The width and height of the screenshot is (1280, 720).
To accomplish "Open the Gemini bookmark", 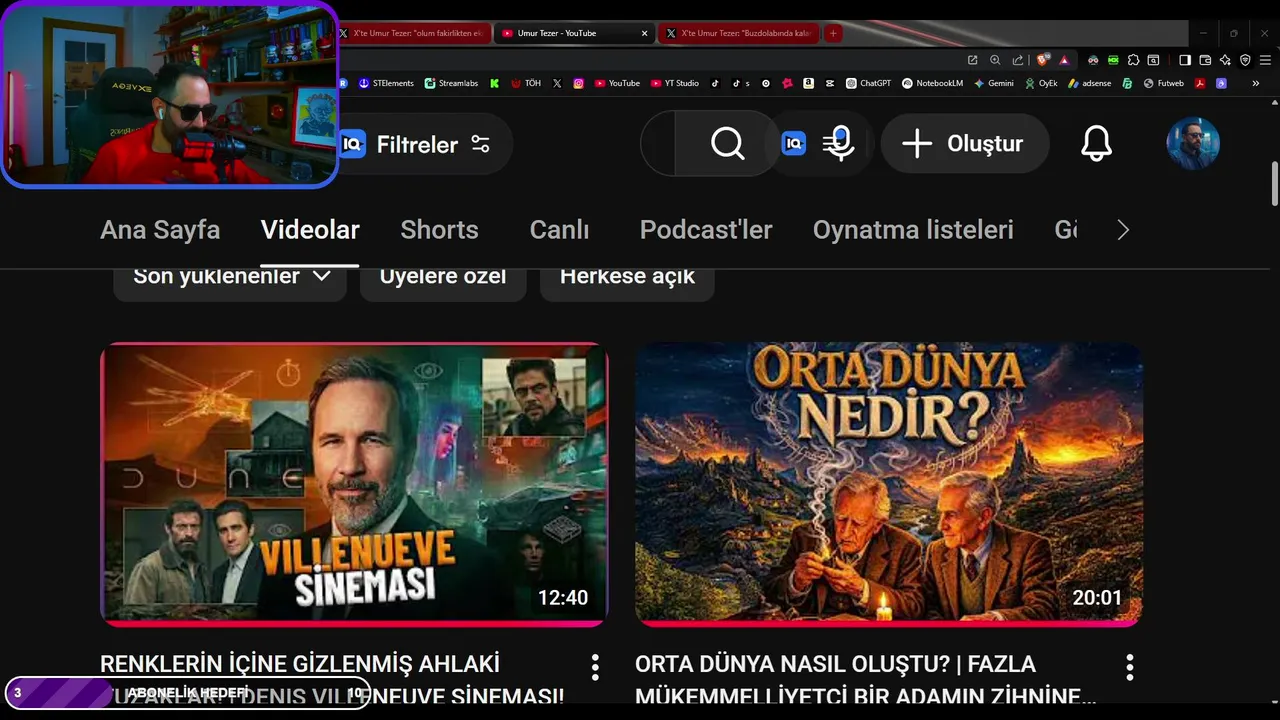I will pos(993,83).
